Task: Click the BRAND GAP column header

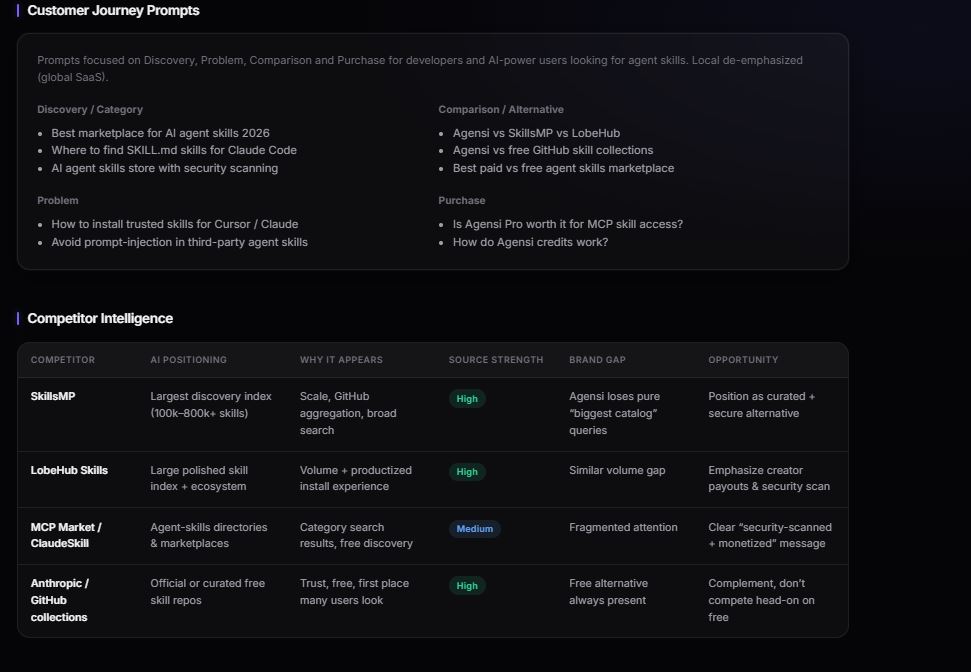Action: click(x=597, y=360)
